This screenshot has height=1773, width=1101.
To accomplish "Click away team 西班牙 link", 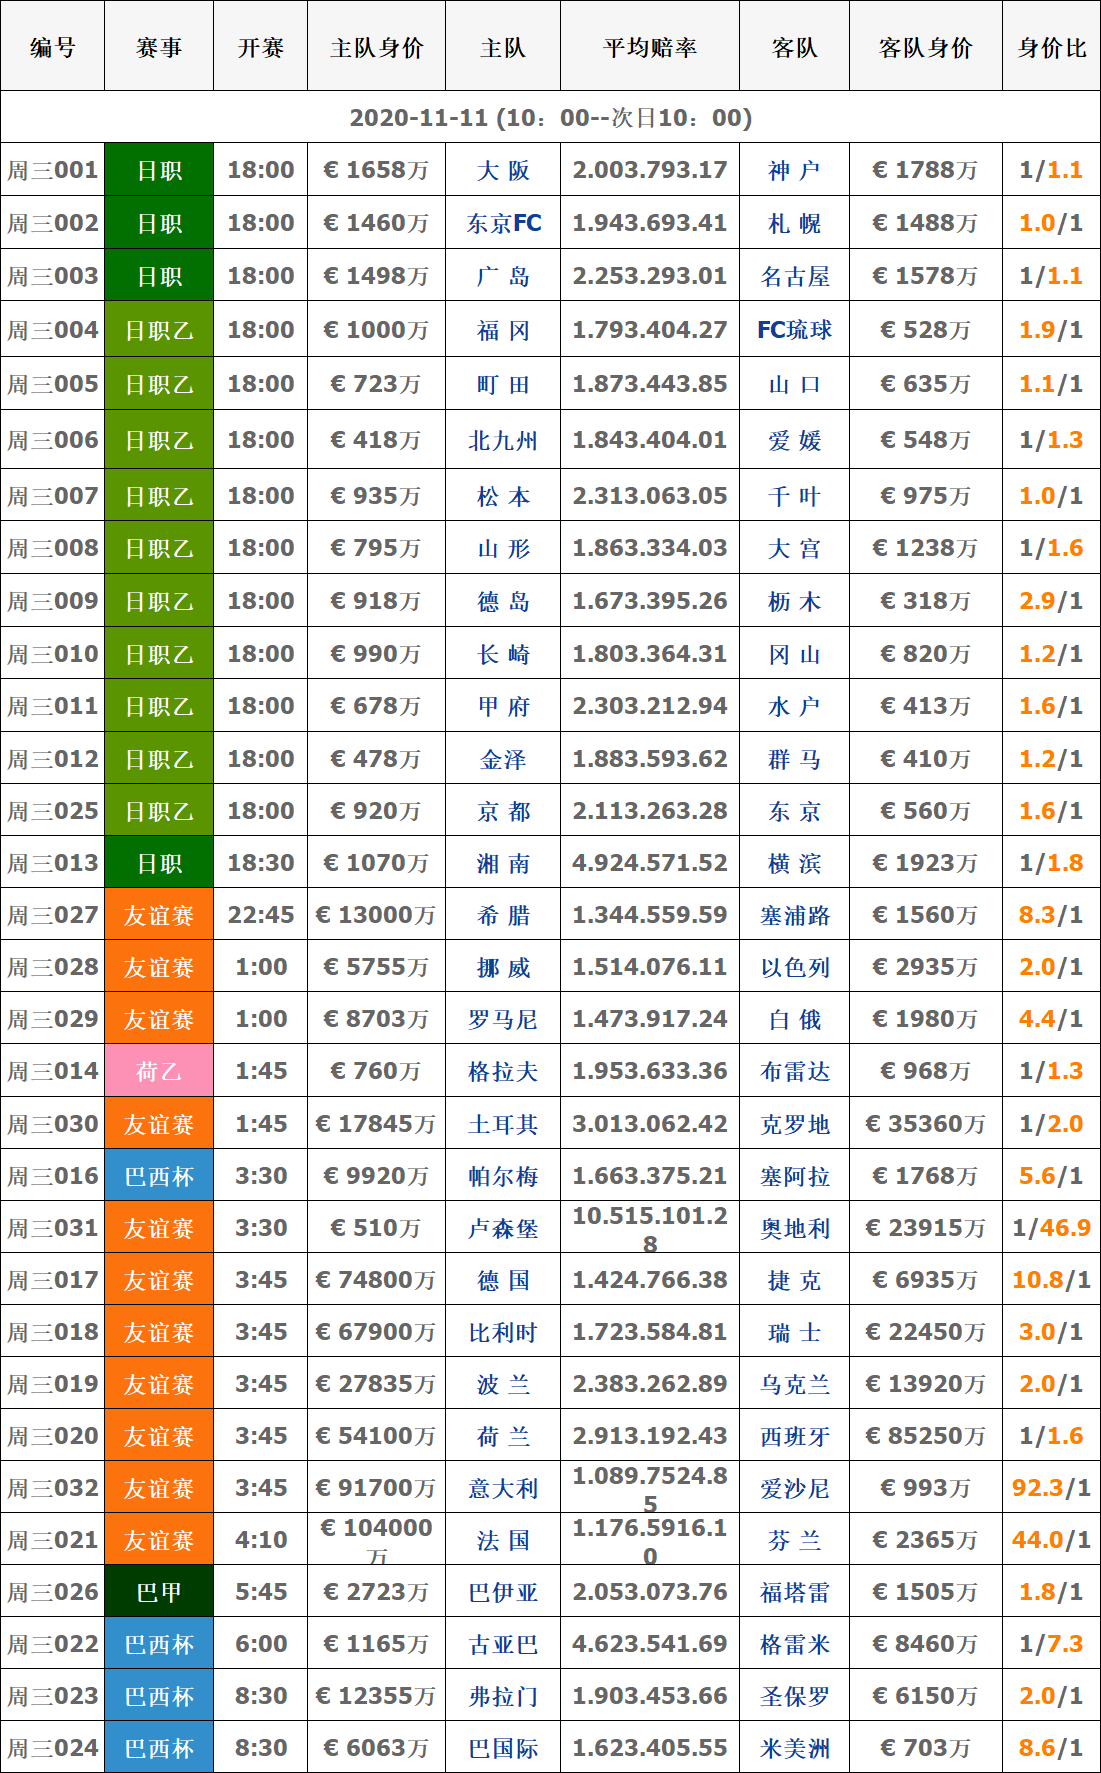I will click(x=794, y=1436).
